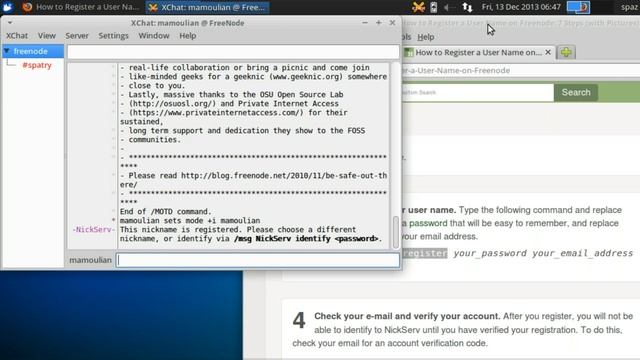Follow the password link in article
The image size is (640, 360).
pos(428,223)
